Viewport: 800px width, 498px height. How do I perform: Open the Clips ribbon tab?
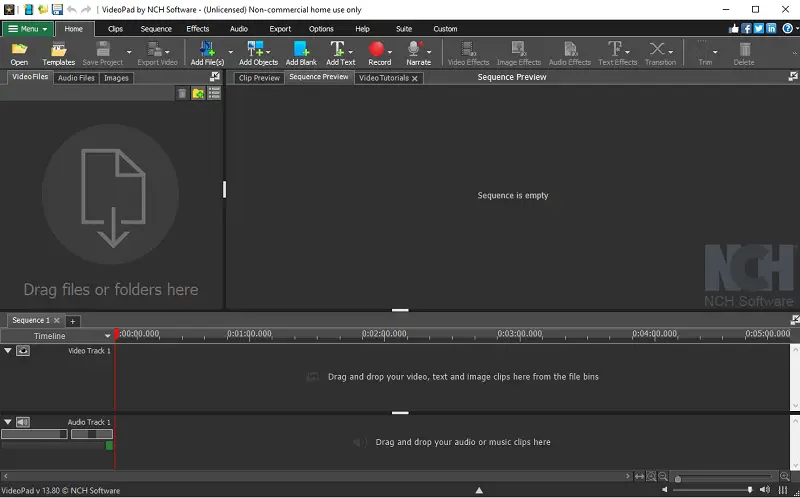pos(115,29)
